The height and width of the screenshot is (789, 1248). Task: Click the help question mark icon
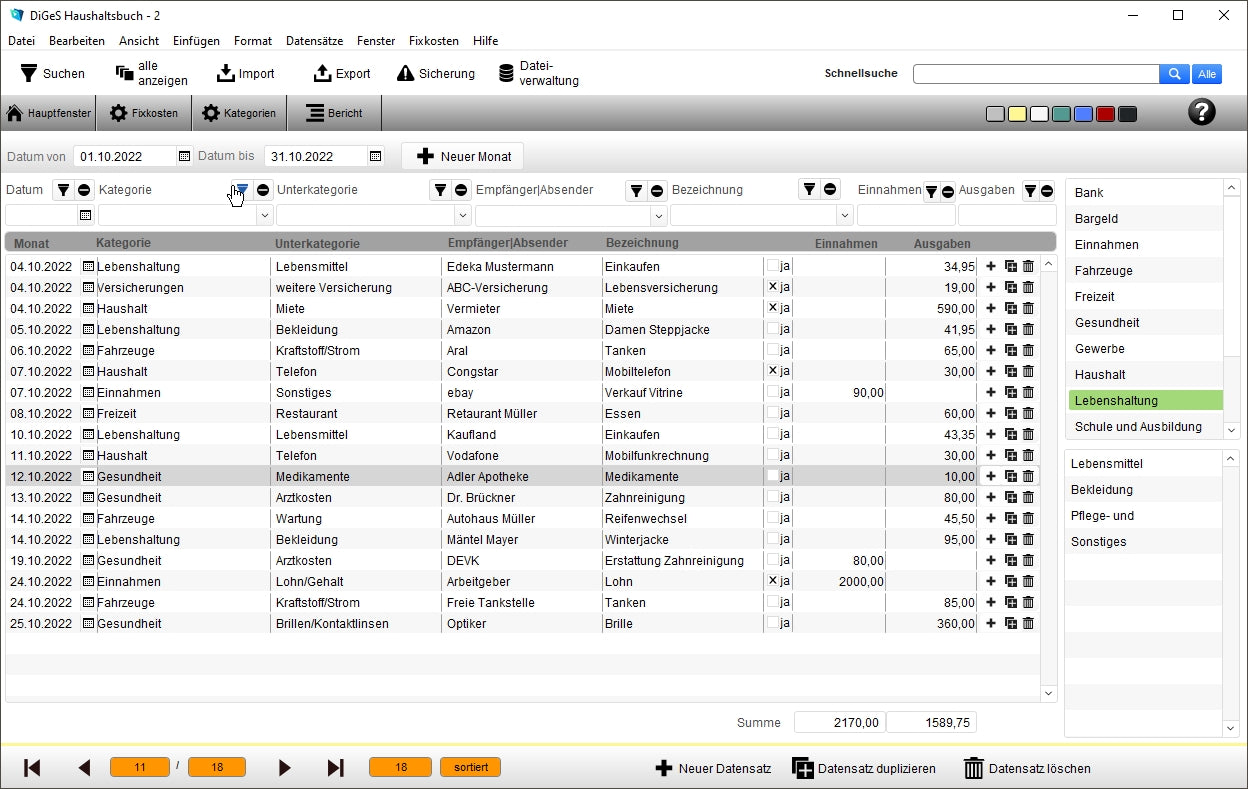(x=1201, y=112)
